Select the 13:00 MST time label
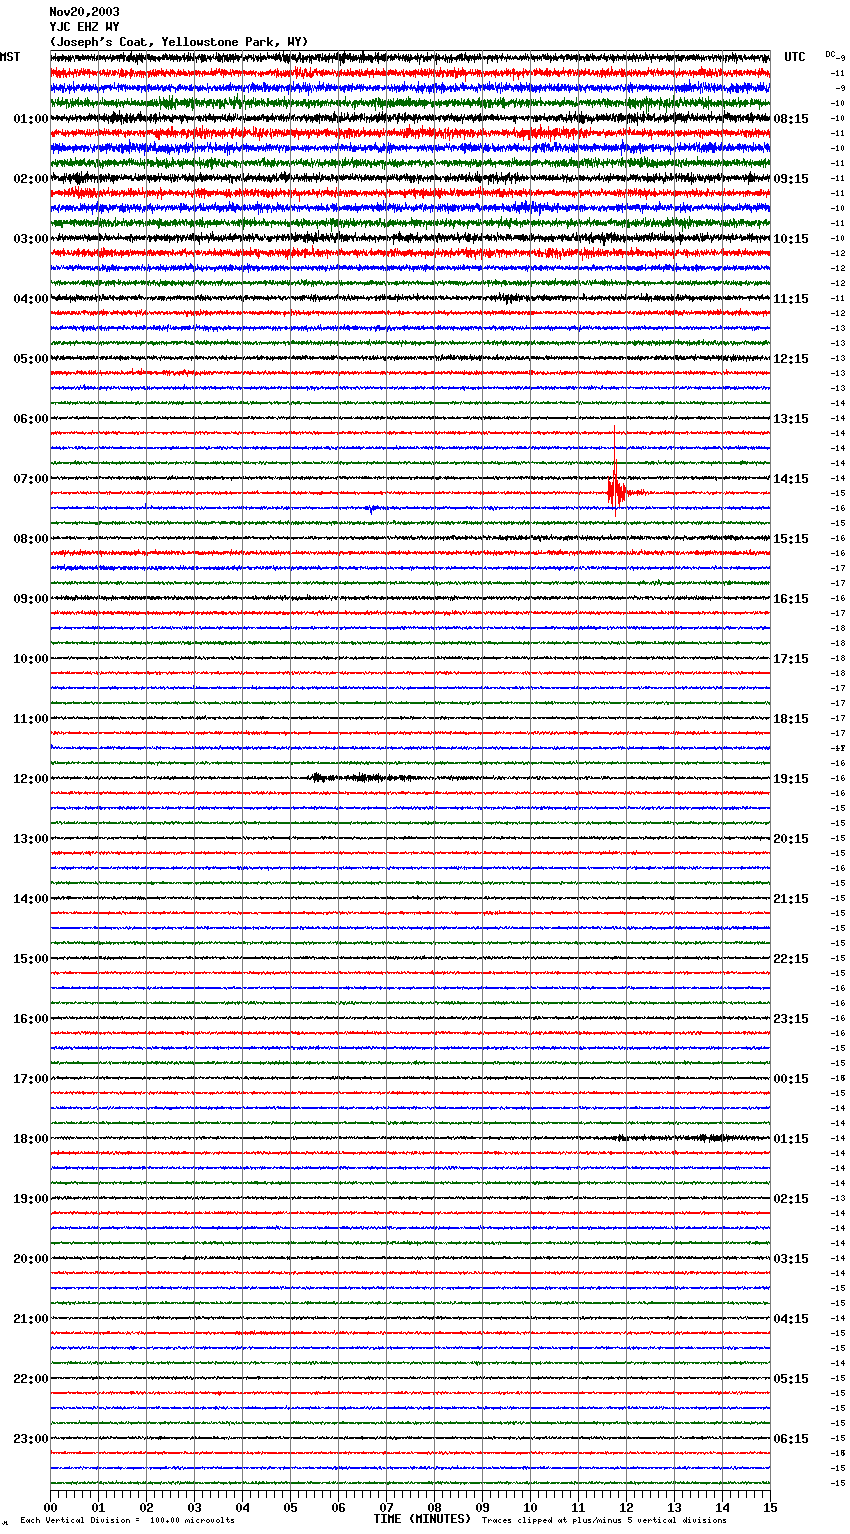 [x=31, y=839]
